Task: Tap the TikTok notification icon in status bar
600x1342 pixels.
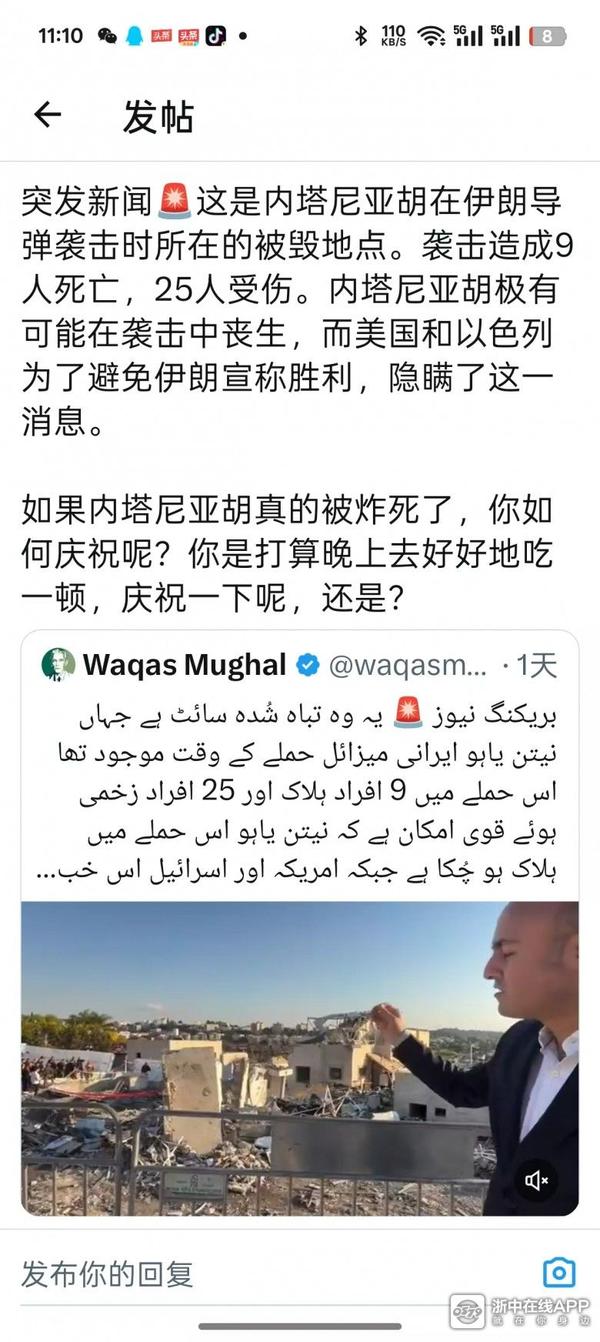Action: [x=216, y=36]
